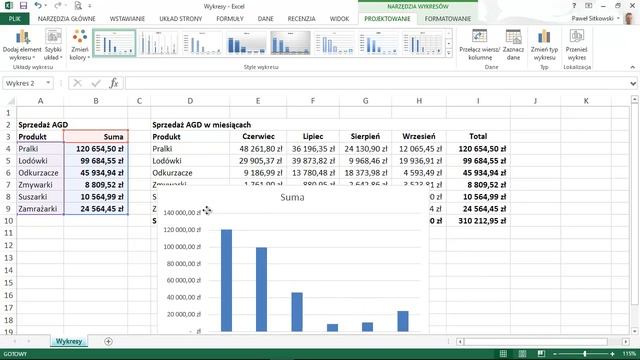Expand the formula bar chevron
The height and width of the screenshot is (360, 640).
pyautogui.click(x=633, y=83)
